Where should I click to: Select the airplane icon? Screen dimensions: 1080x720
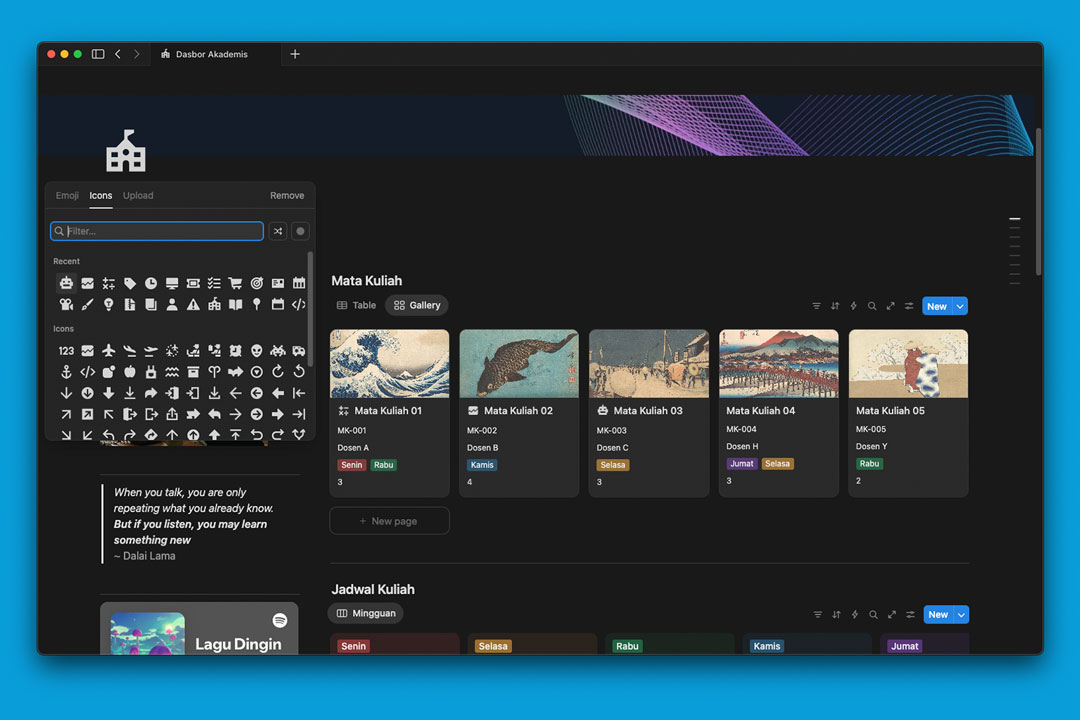coord(108,351)
